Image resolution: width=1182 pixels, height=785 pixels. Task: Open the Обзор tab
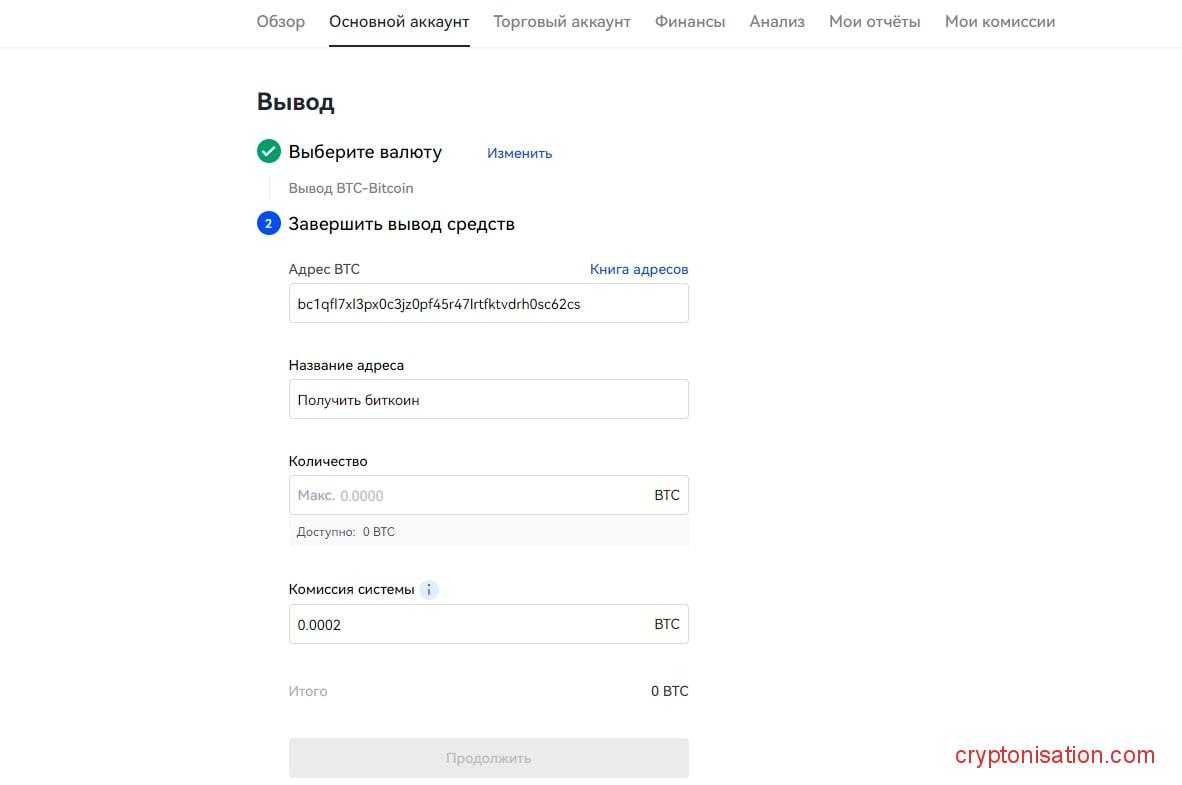click(281, 21)
